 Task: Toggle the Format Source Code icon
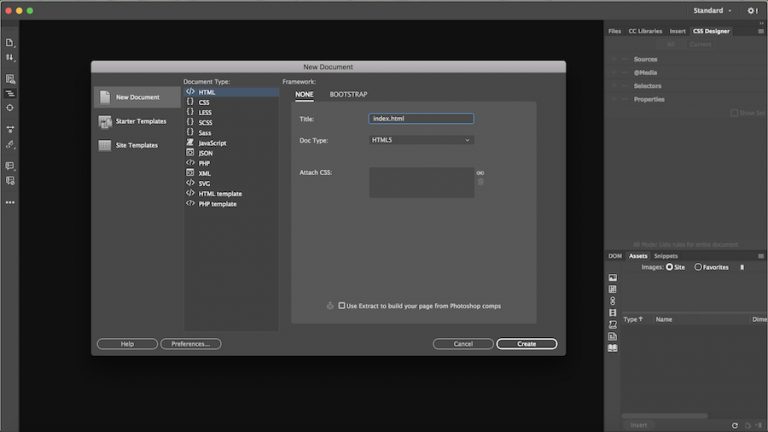10,93
